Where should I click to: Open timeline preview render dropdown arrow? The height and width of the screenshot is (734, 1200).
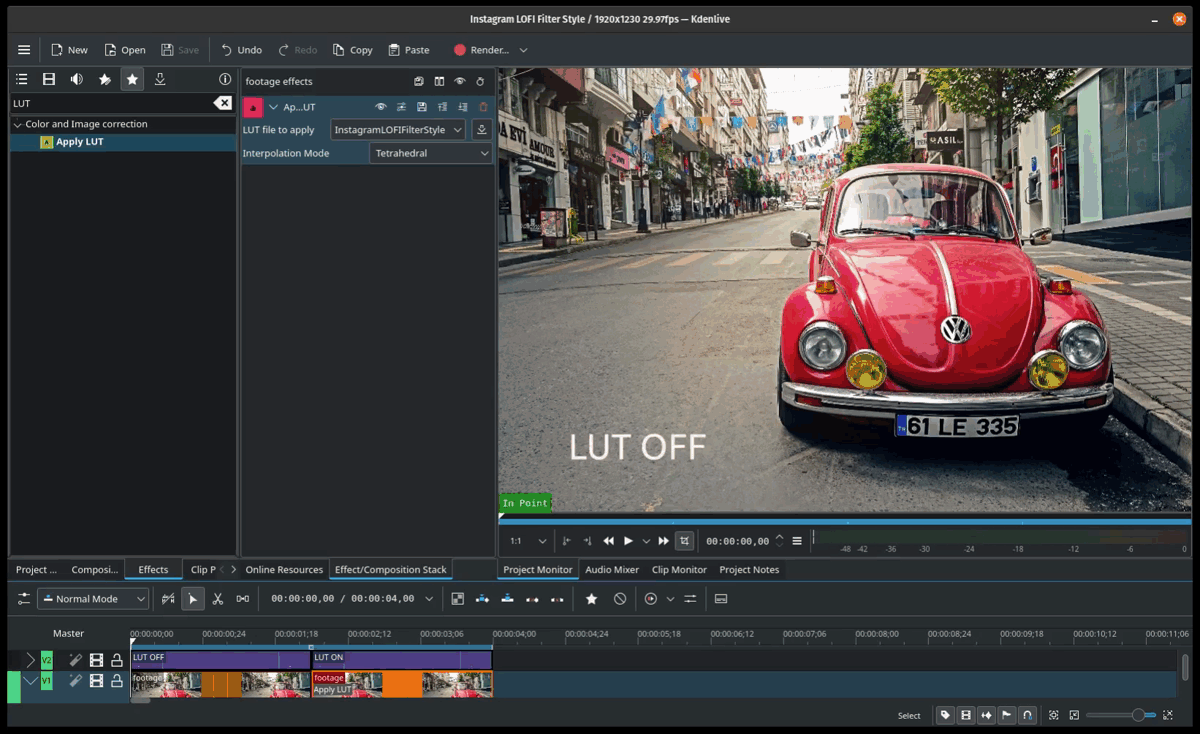(670, 599)
